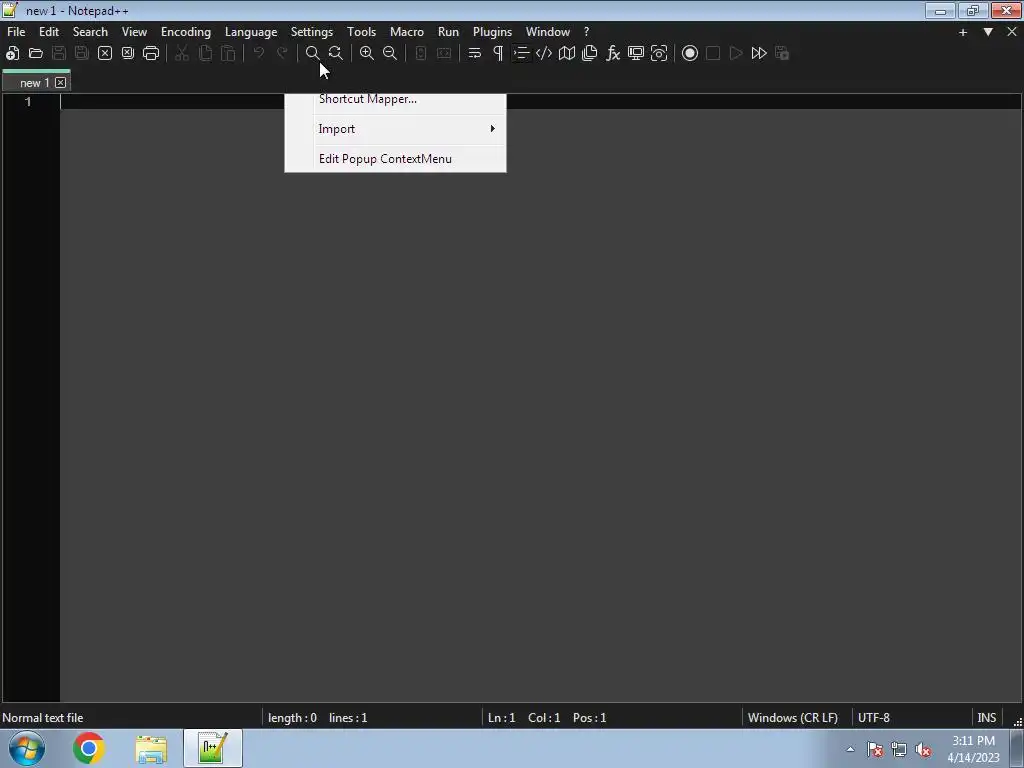Open the File menu
This screenshot has width=1024, height=768.
pyautogui.click(x=16, y=32)
